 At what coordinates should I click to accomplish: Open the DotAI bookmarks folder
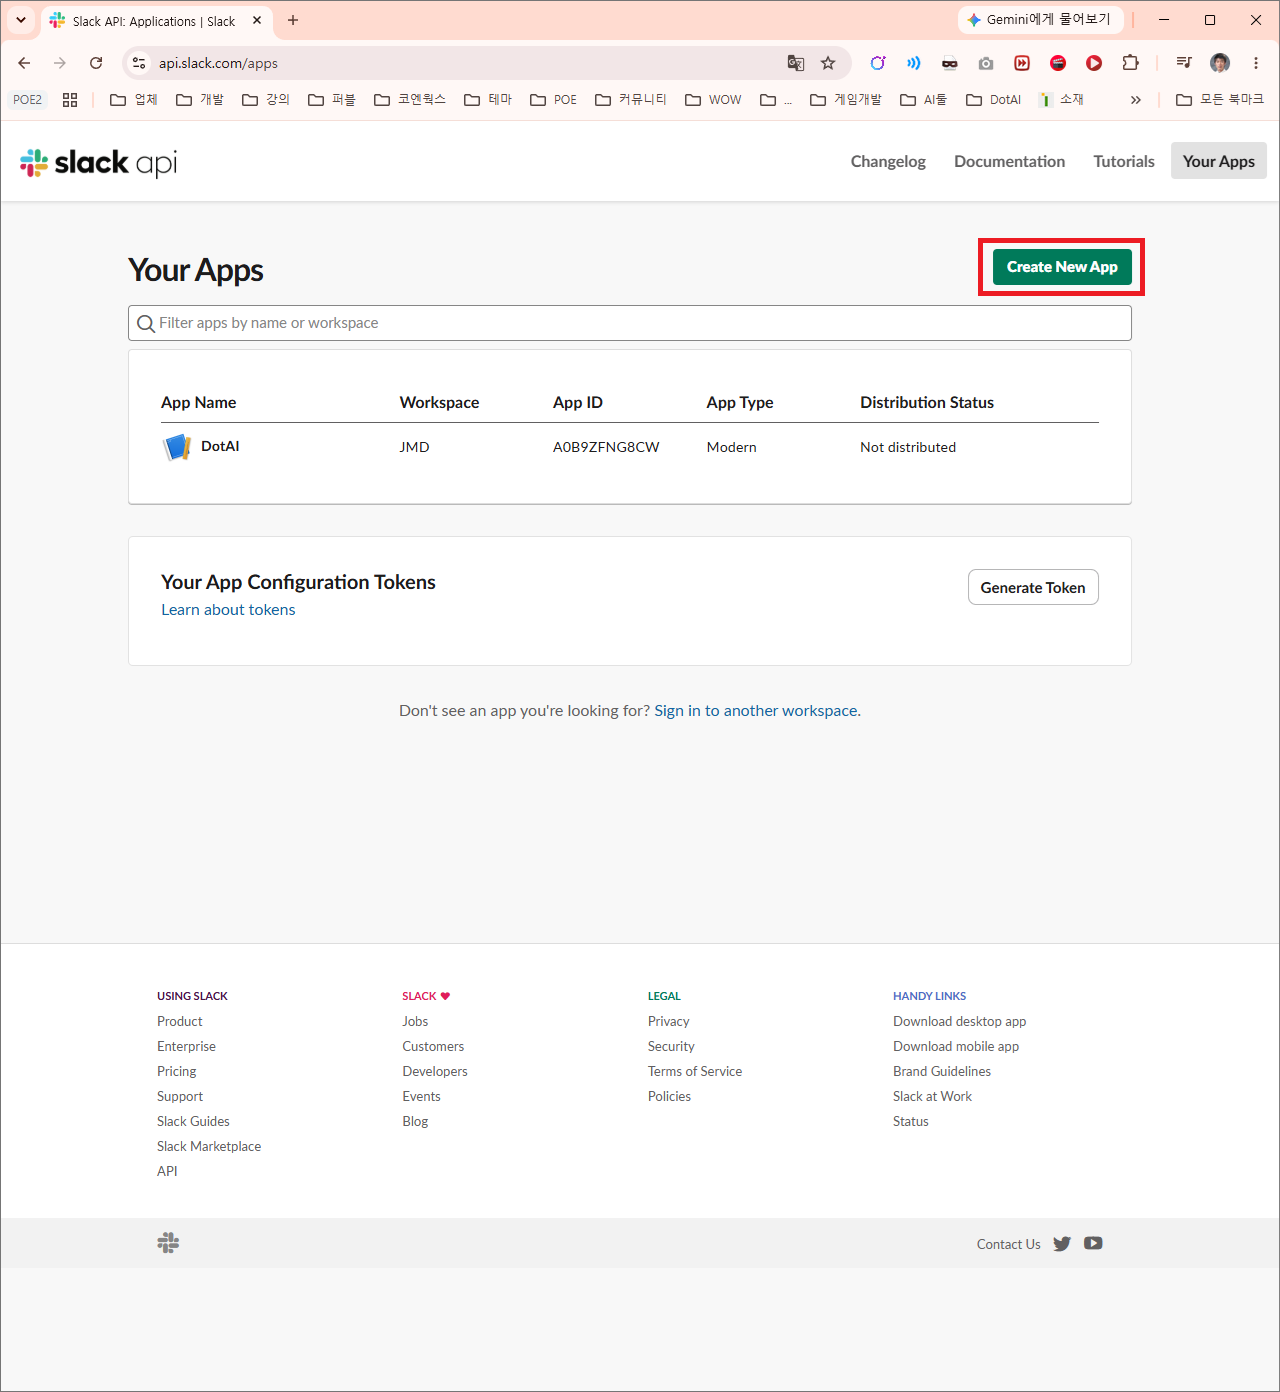click(x=994, y=100)
